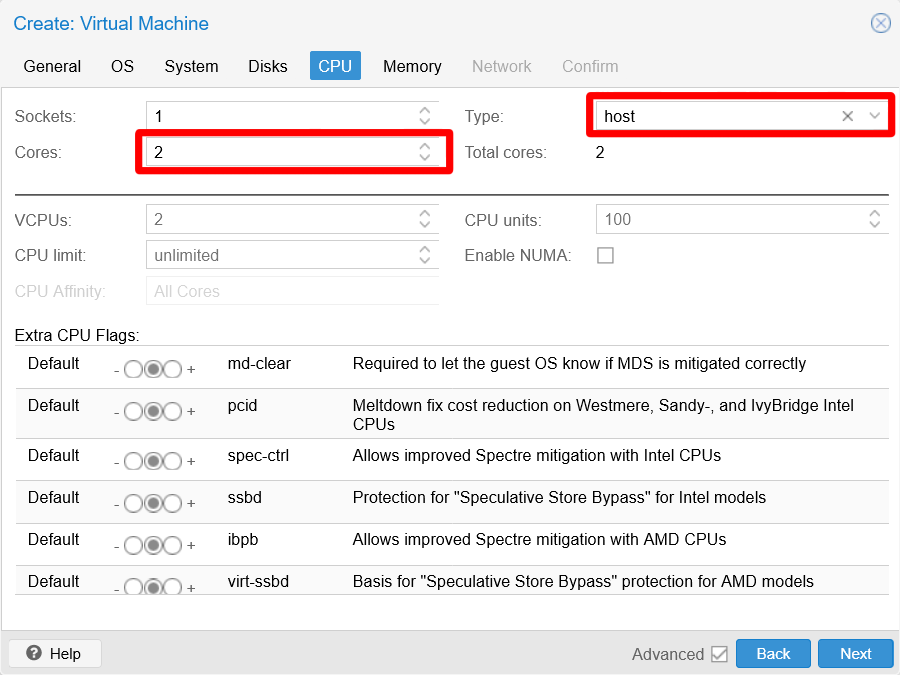Close the Create Virtual Machine dialog
This screenshot has width=900, height=675.
[x=880, y=23]
